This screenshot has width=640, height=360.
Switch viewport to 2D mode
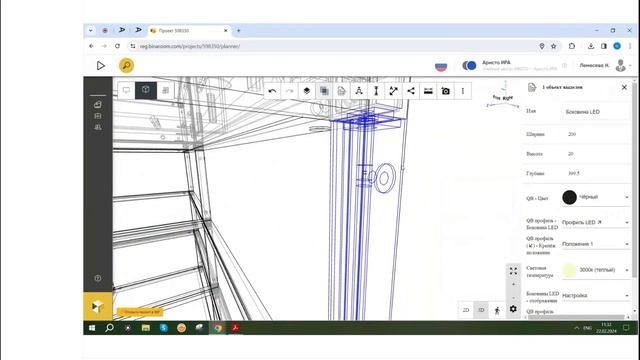tap(466, 310)
